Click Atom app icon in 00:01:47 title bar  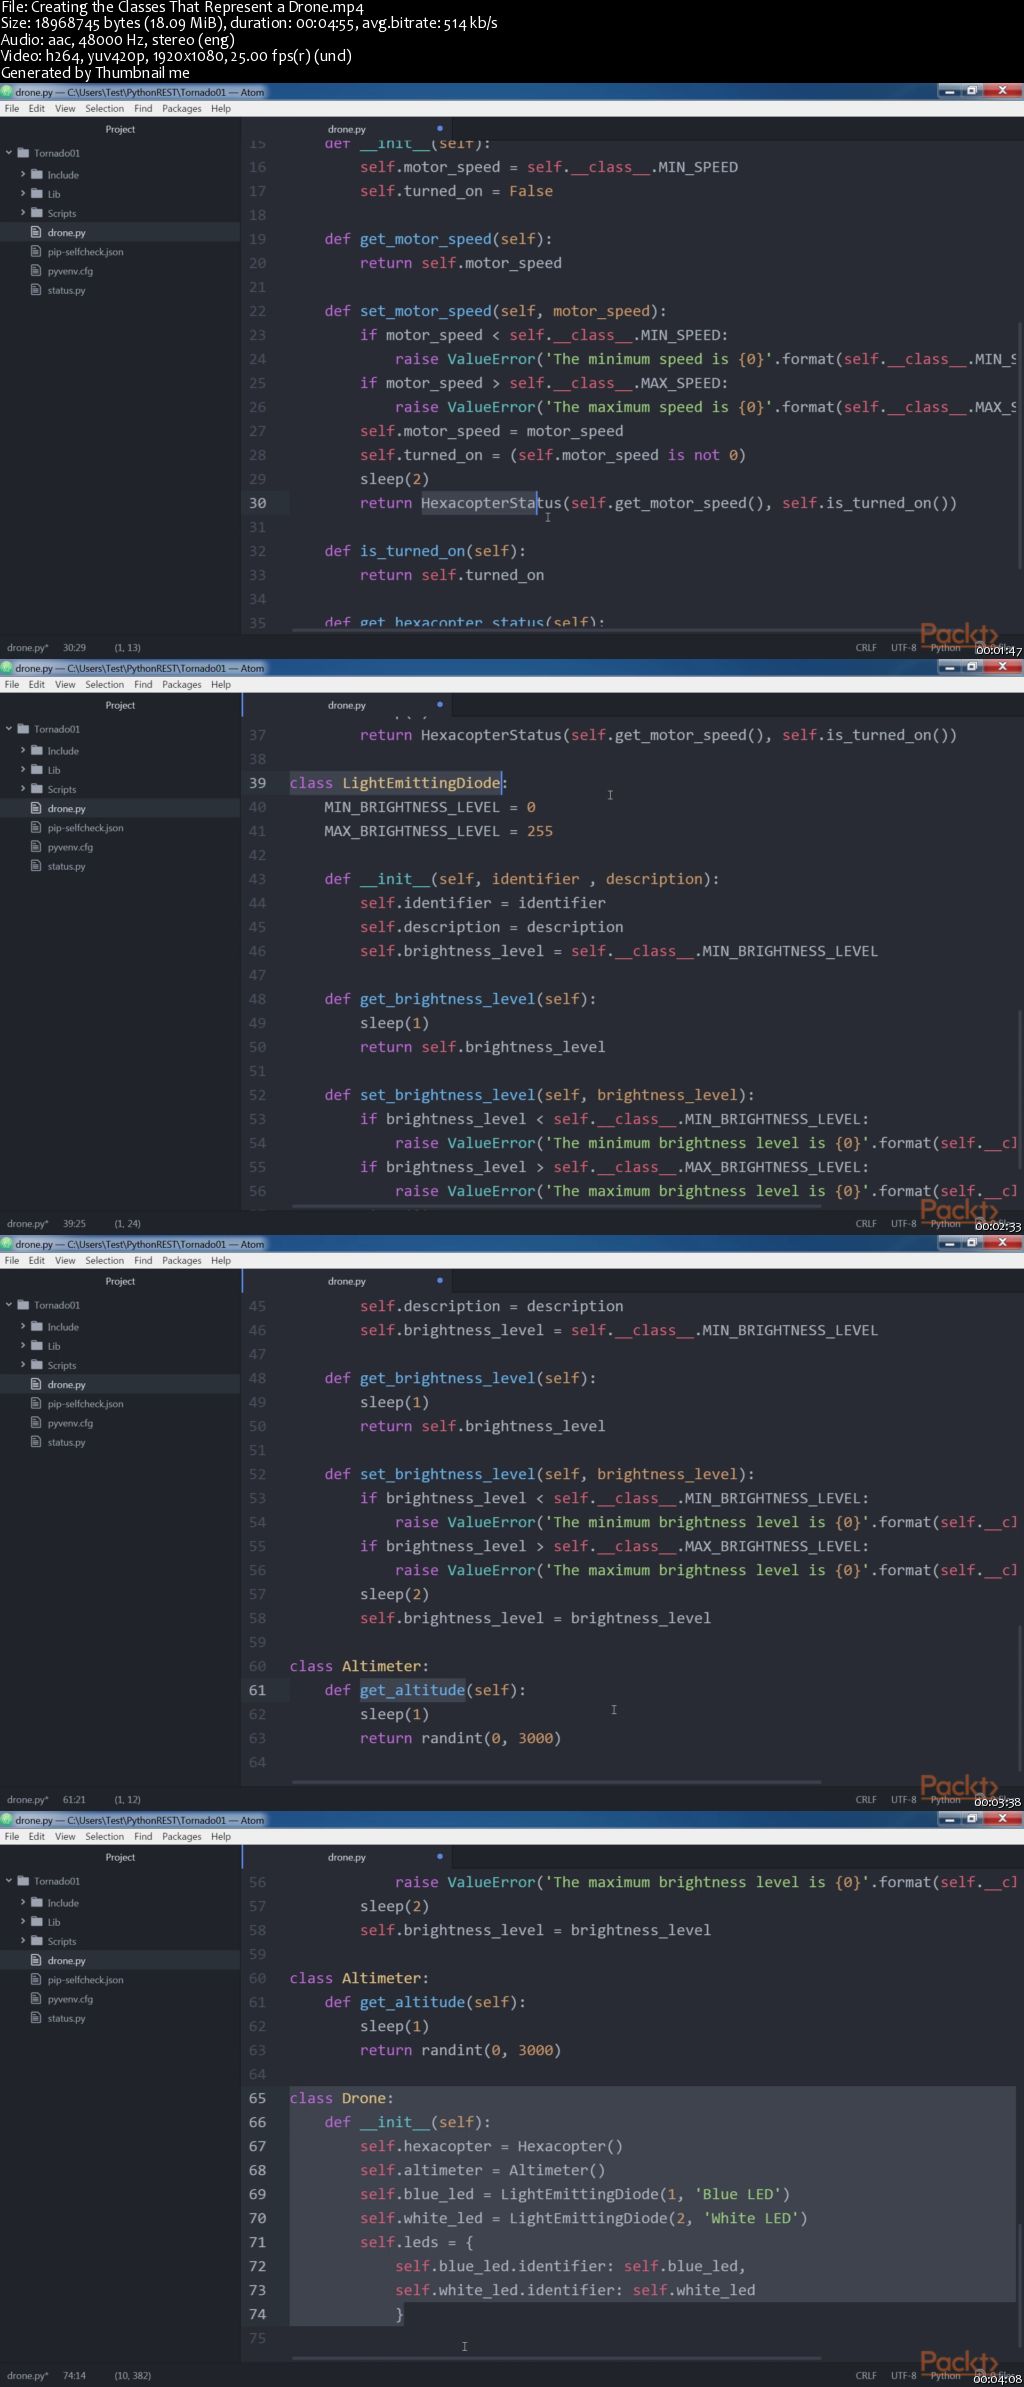(x=7, y=92)
